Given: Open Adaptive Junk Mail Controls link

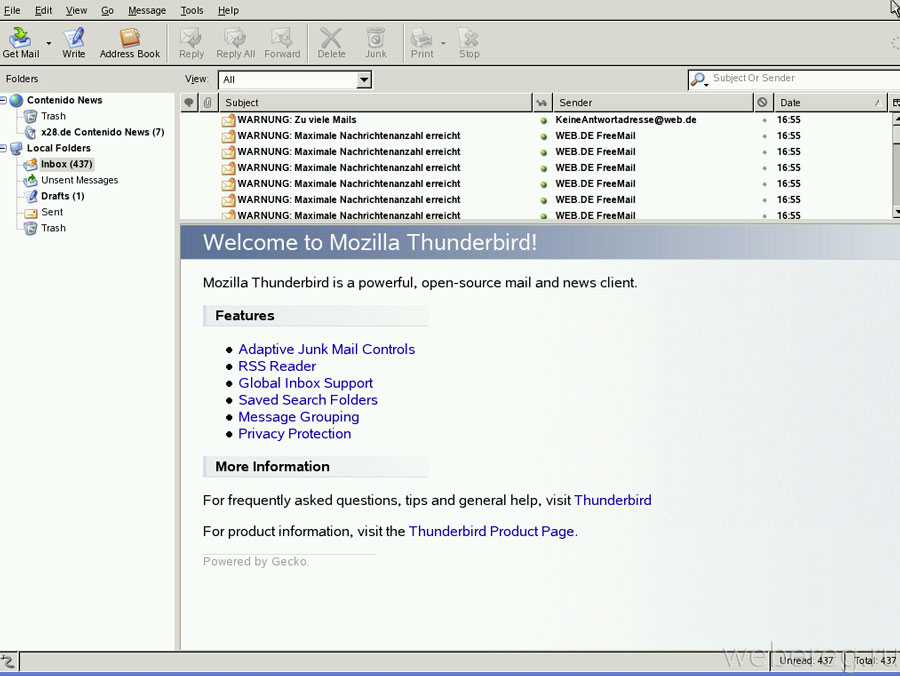Looking at the screenshot, I should (x=327, y=349).
